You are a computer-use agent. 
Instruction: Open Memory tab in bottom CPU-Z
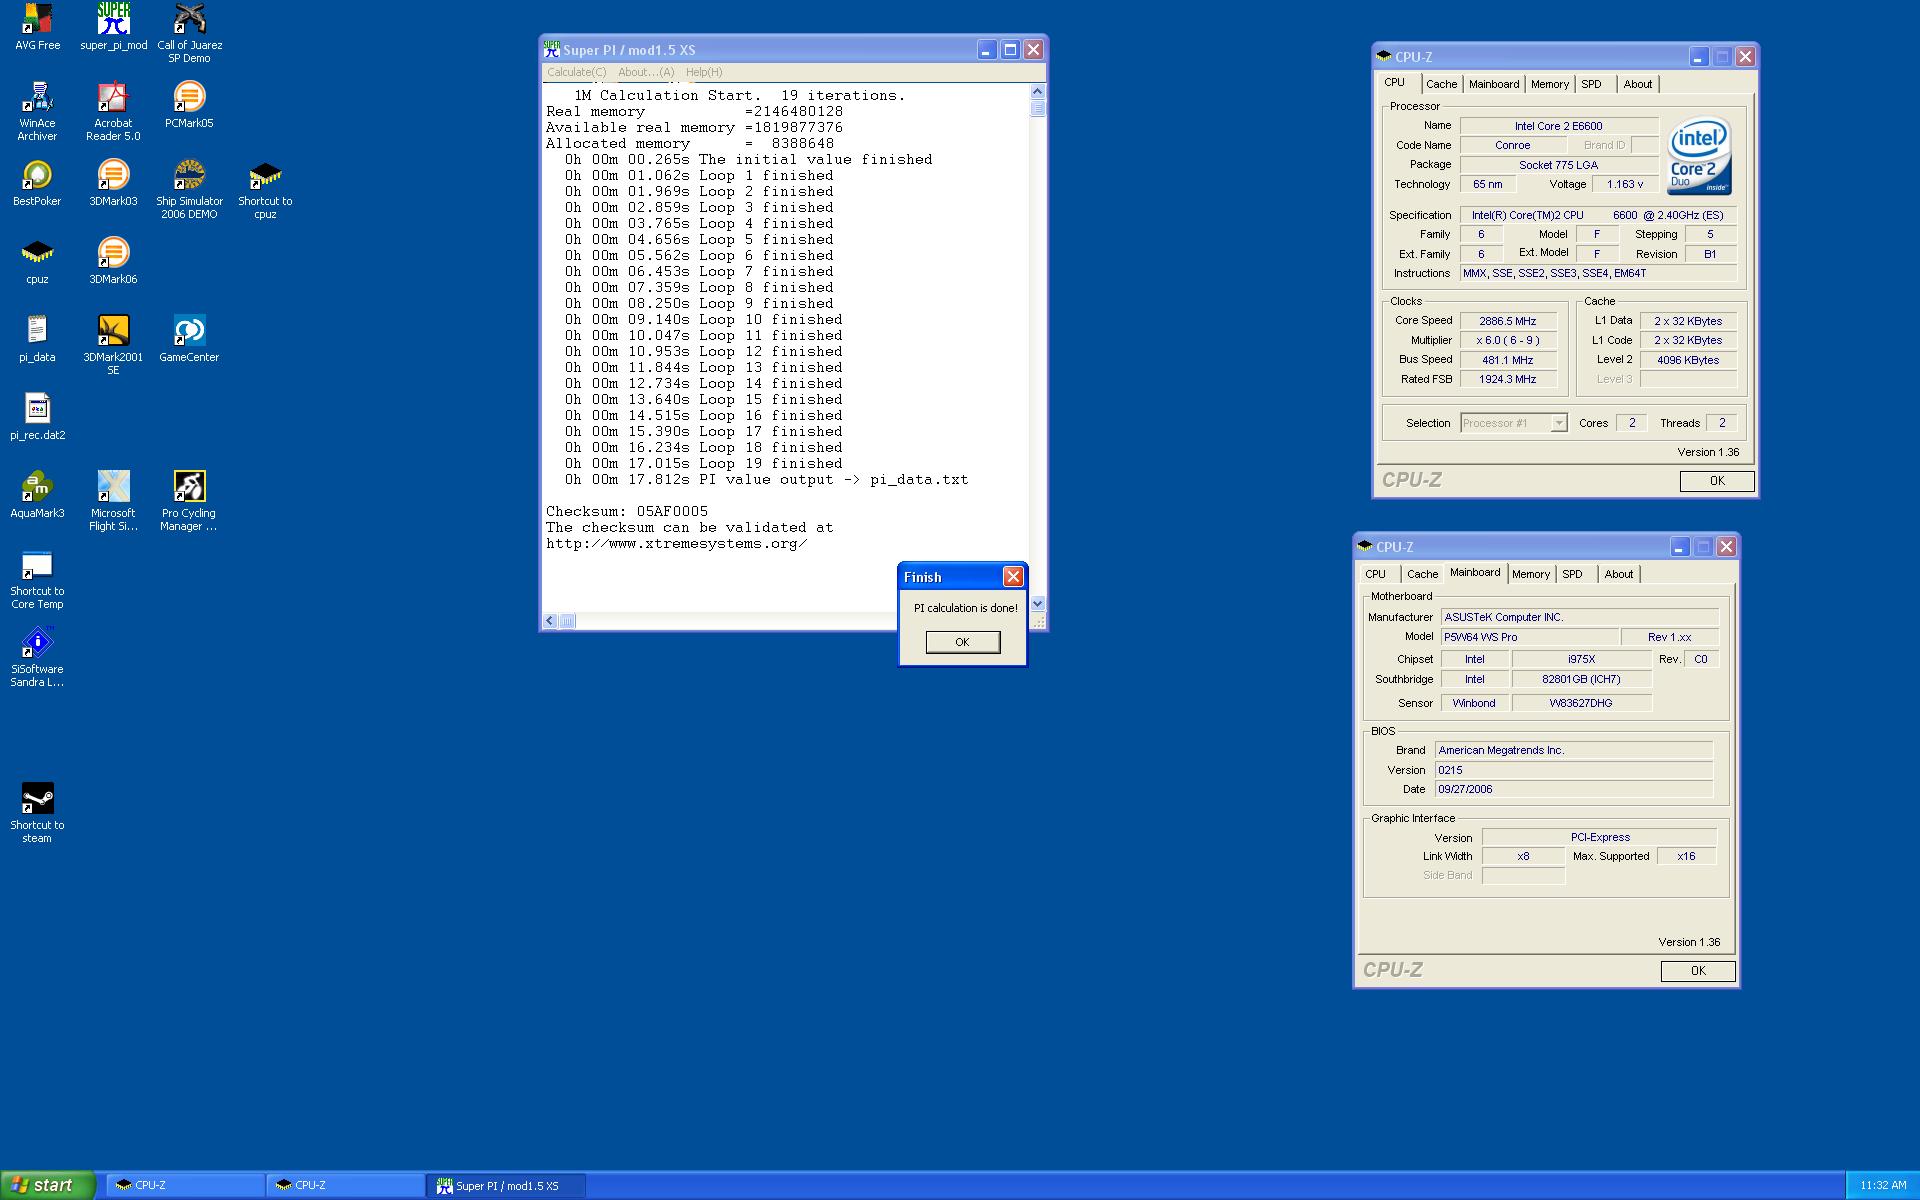coord(1531,574)
